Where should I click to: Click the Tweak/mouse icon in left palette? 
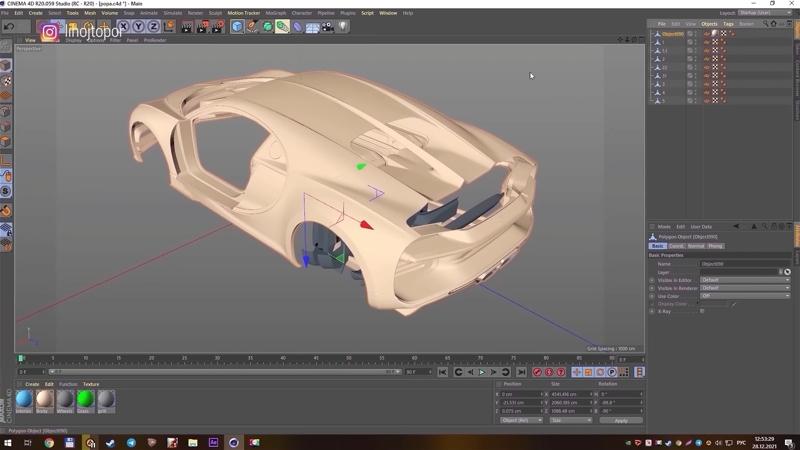6,176
